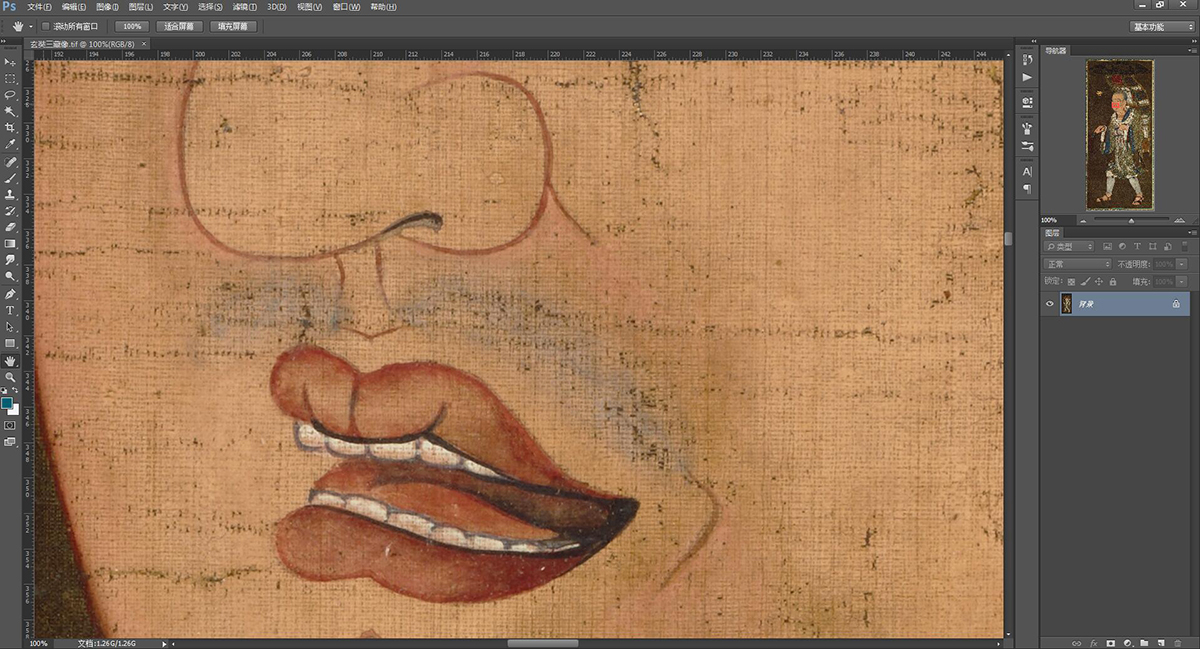Toggle lock position icon
Image resolution: width=1200 pixels, height=649 pixels.
(1099, 282)
